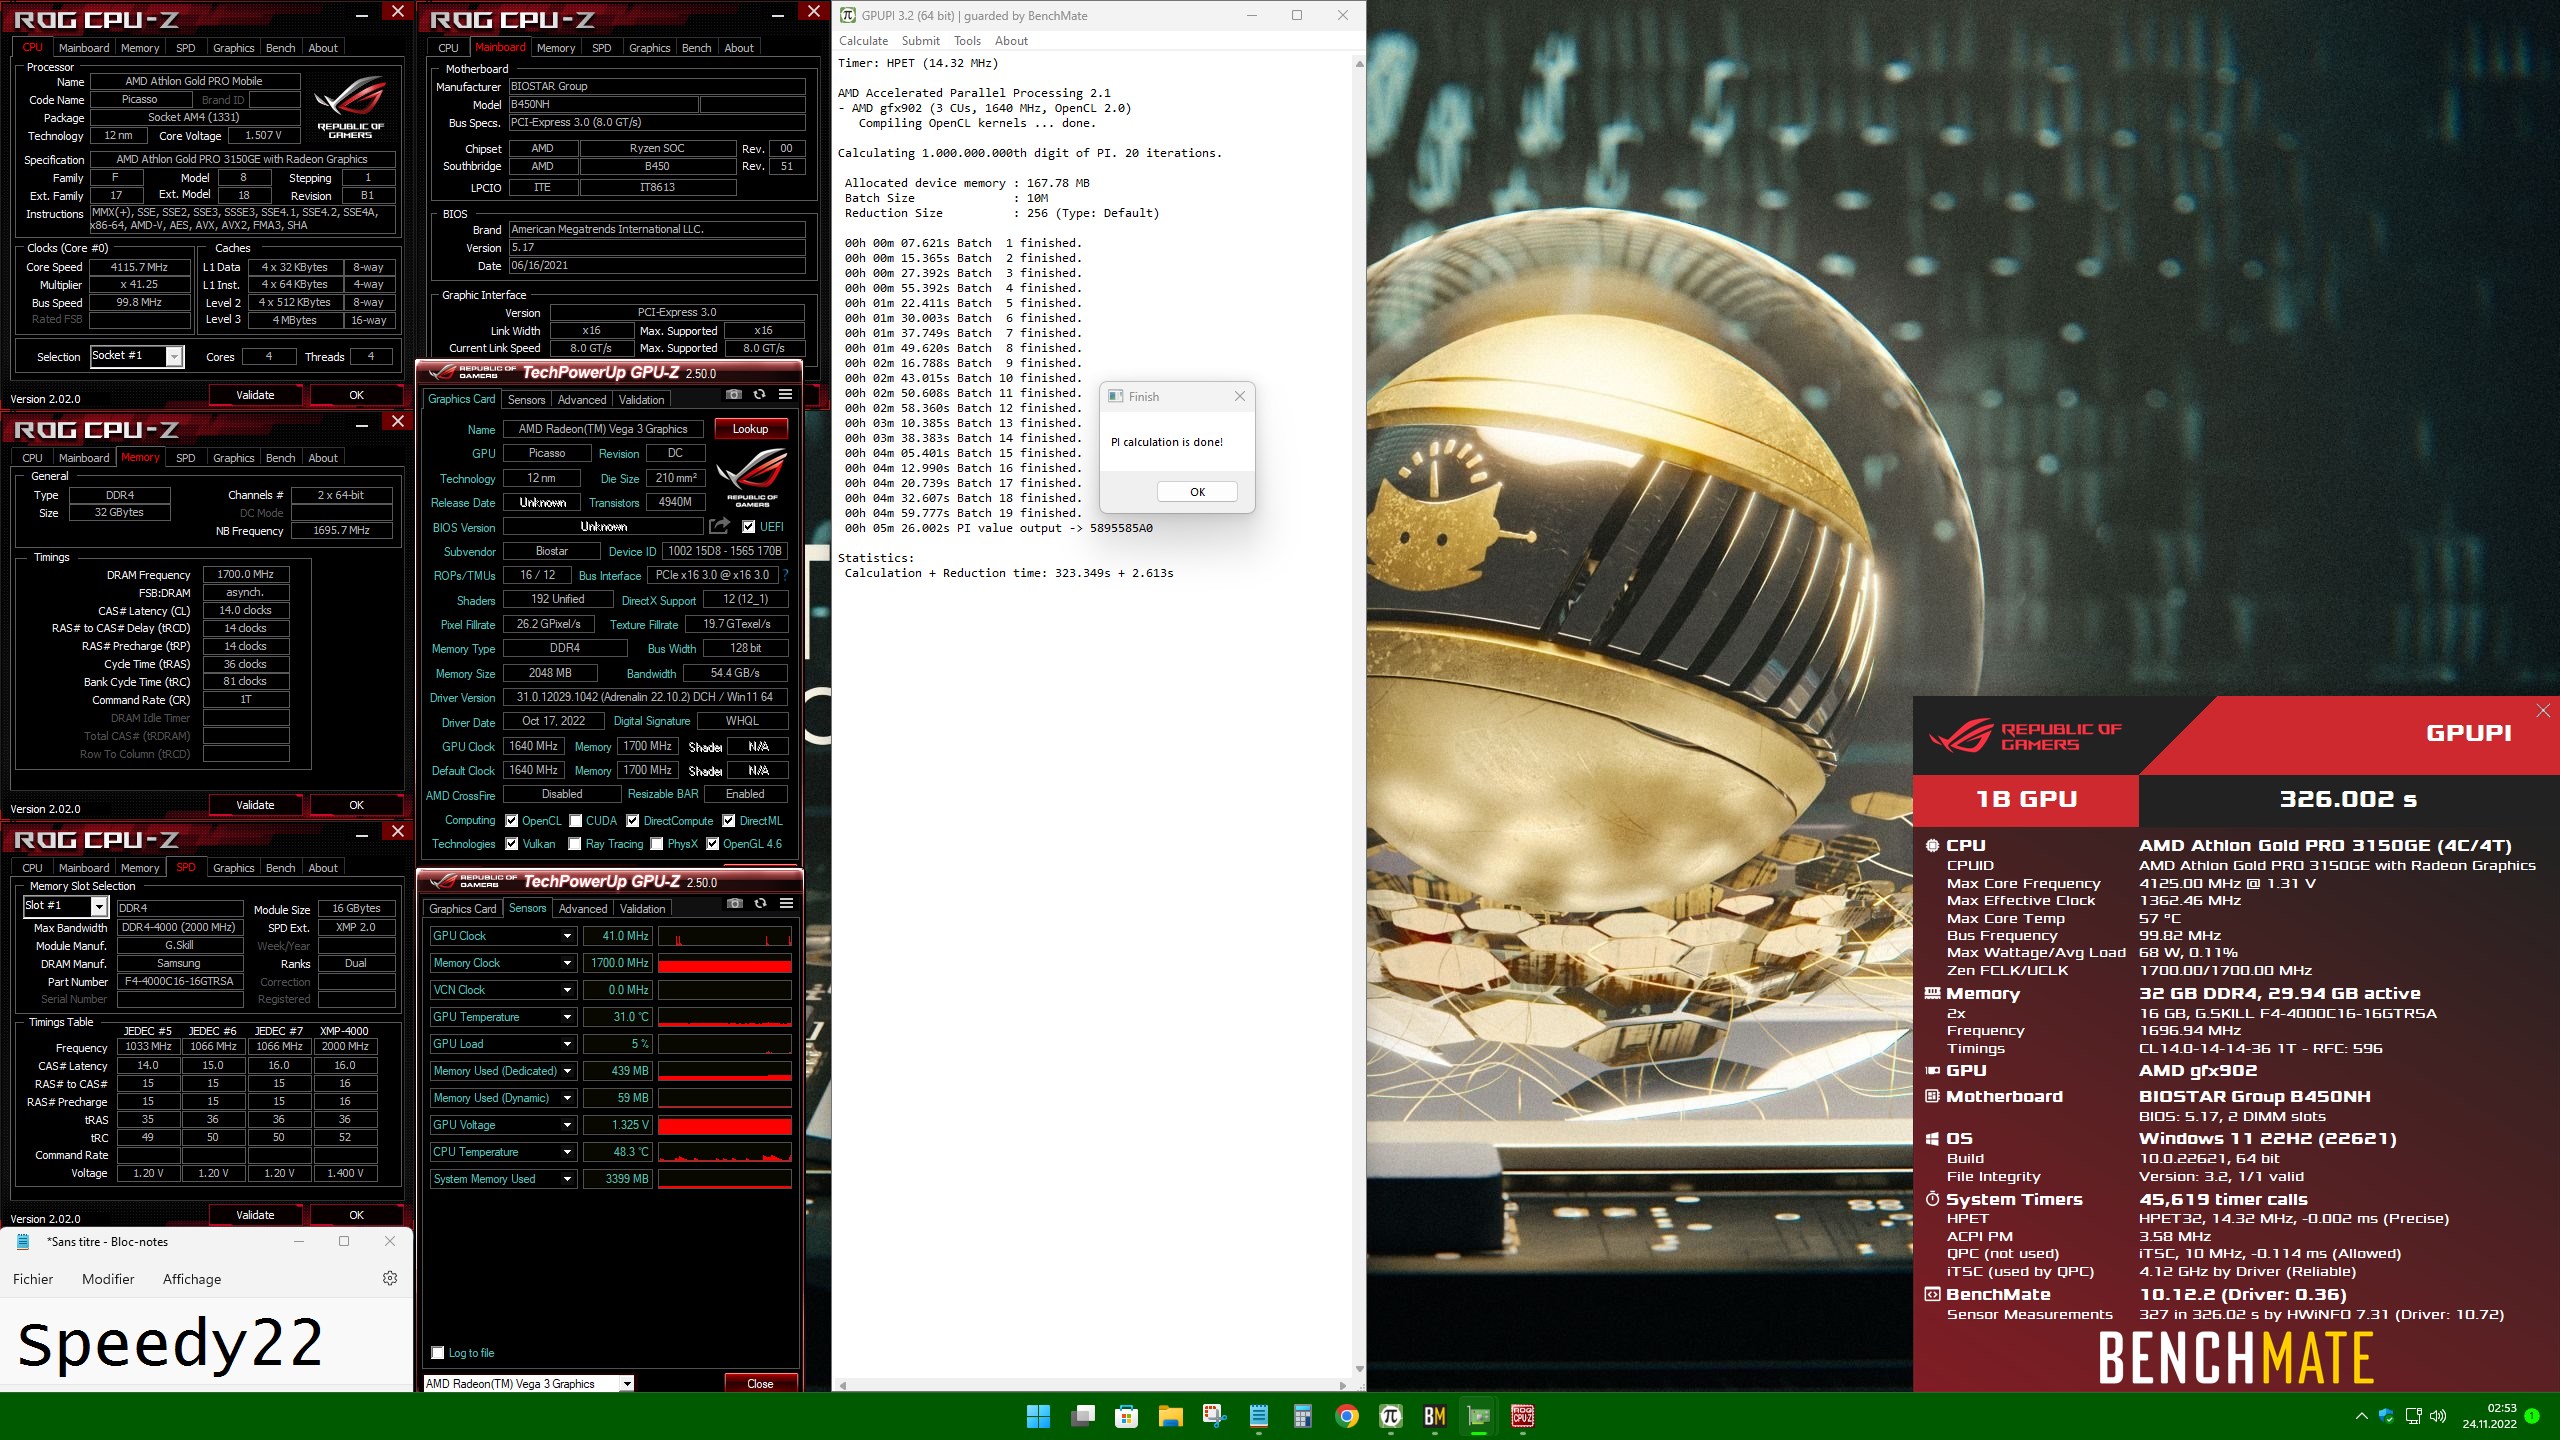Close the BenchMate GPUPI result overlay
The width and height of the screenshot is (2560, 1440).
click(2543, 710)
